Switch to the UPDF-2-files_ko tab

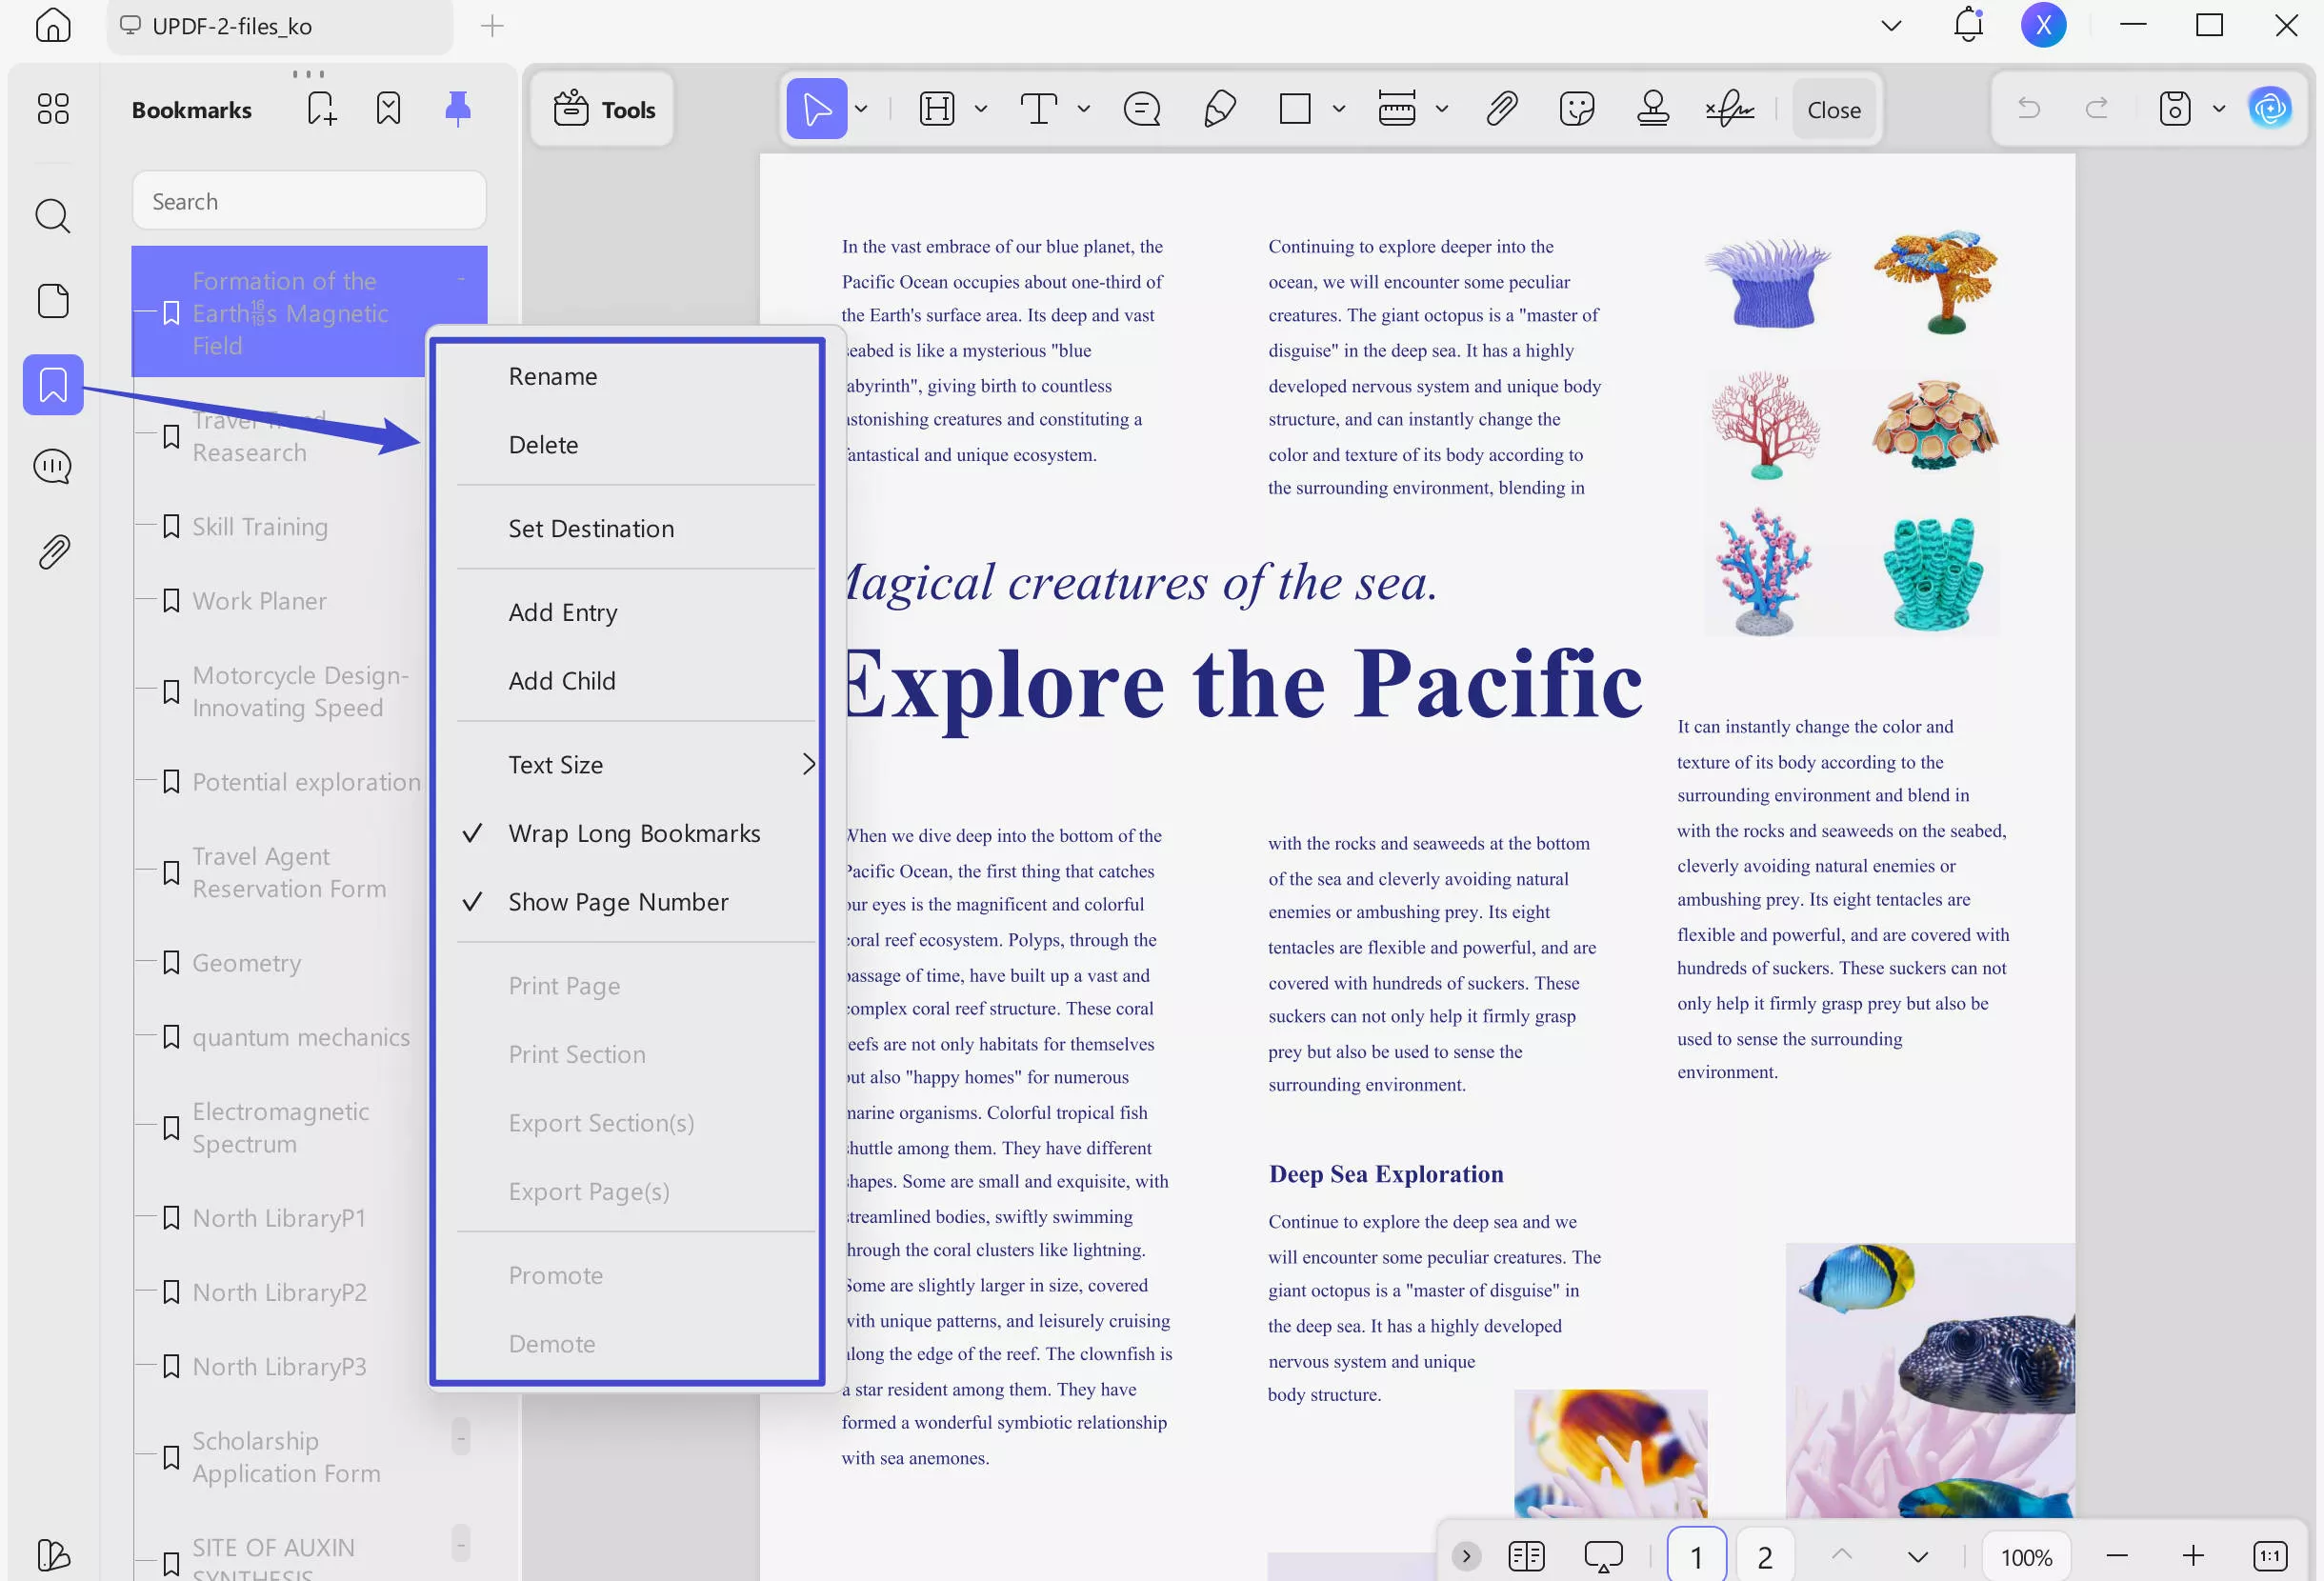280,26
